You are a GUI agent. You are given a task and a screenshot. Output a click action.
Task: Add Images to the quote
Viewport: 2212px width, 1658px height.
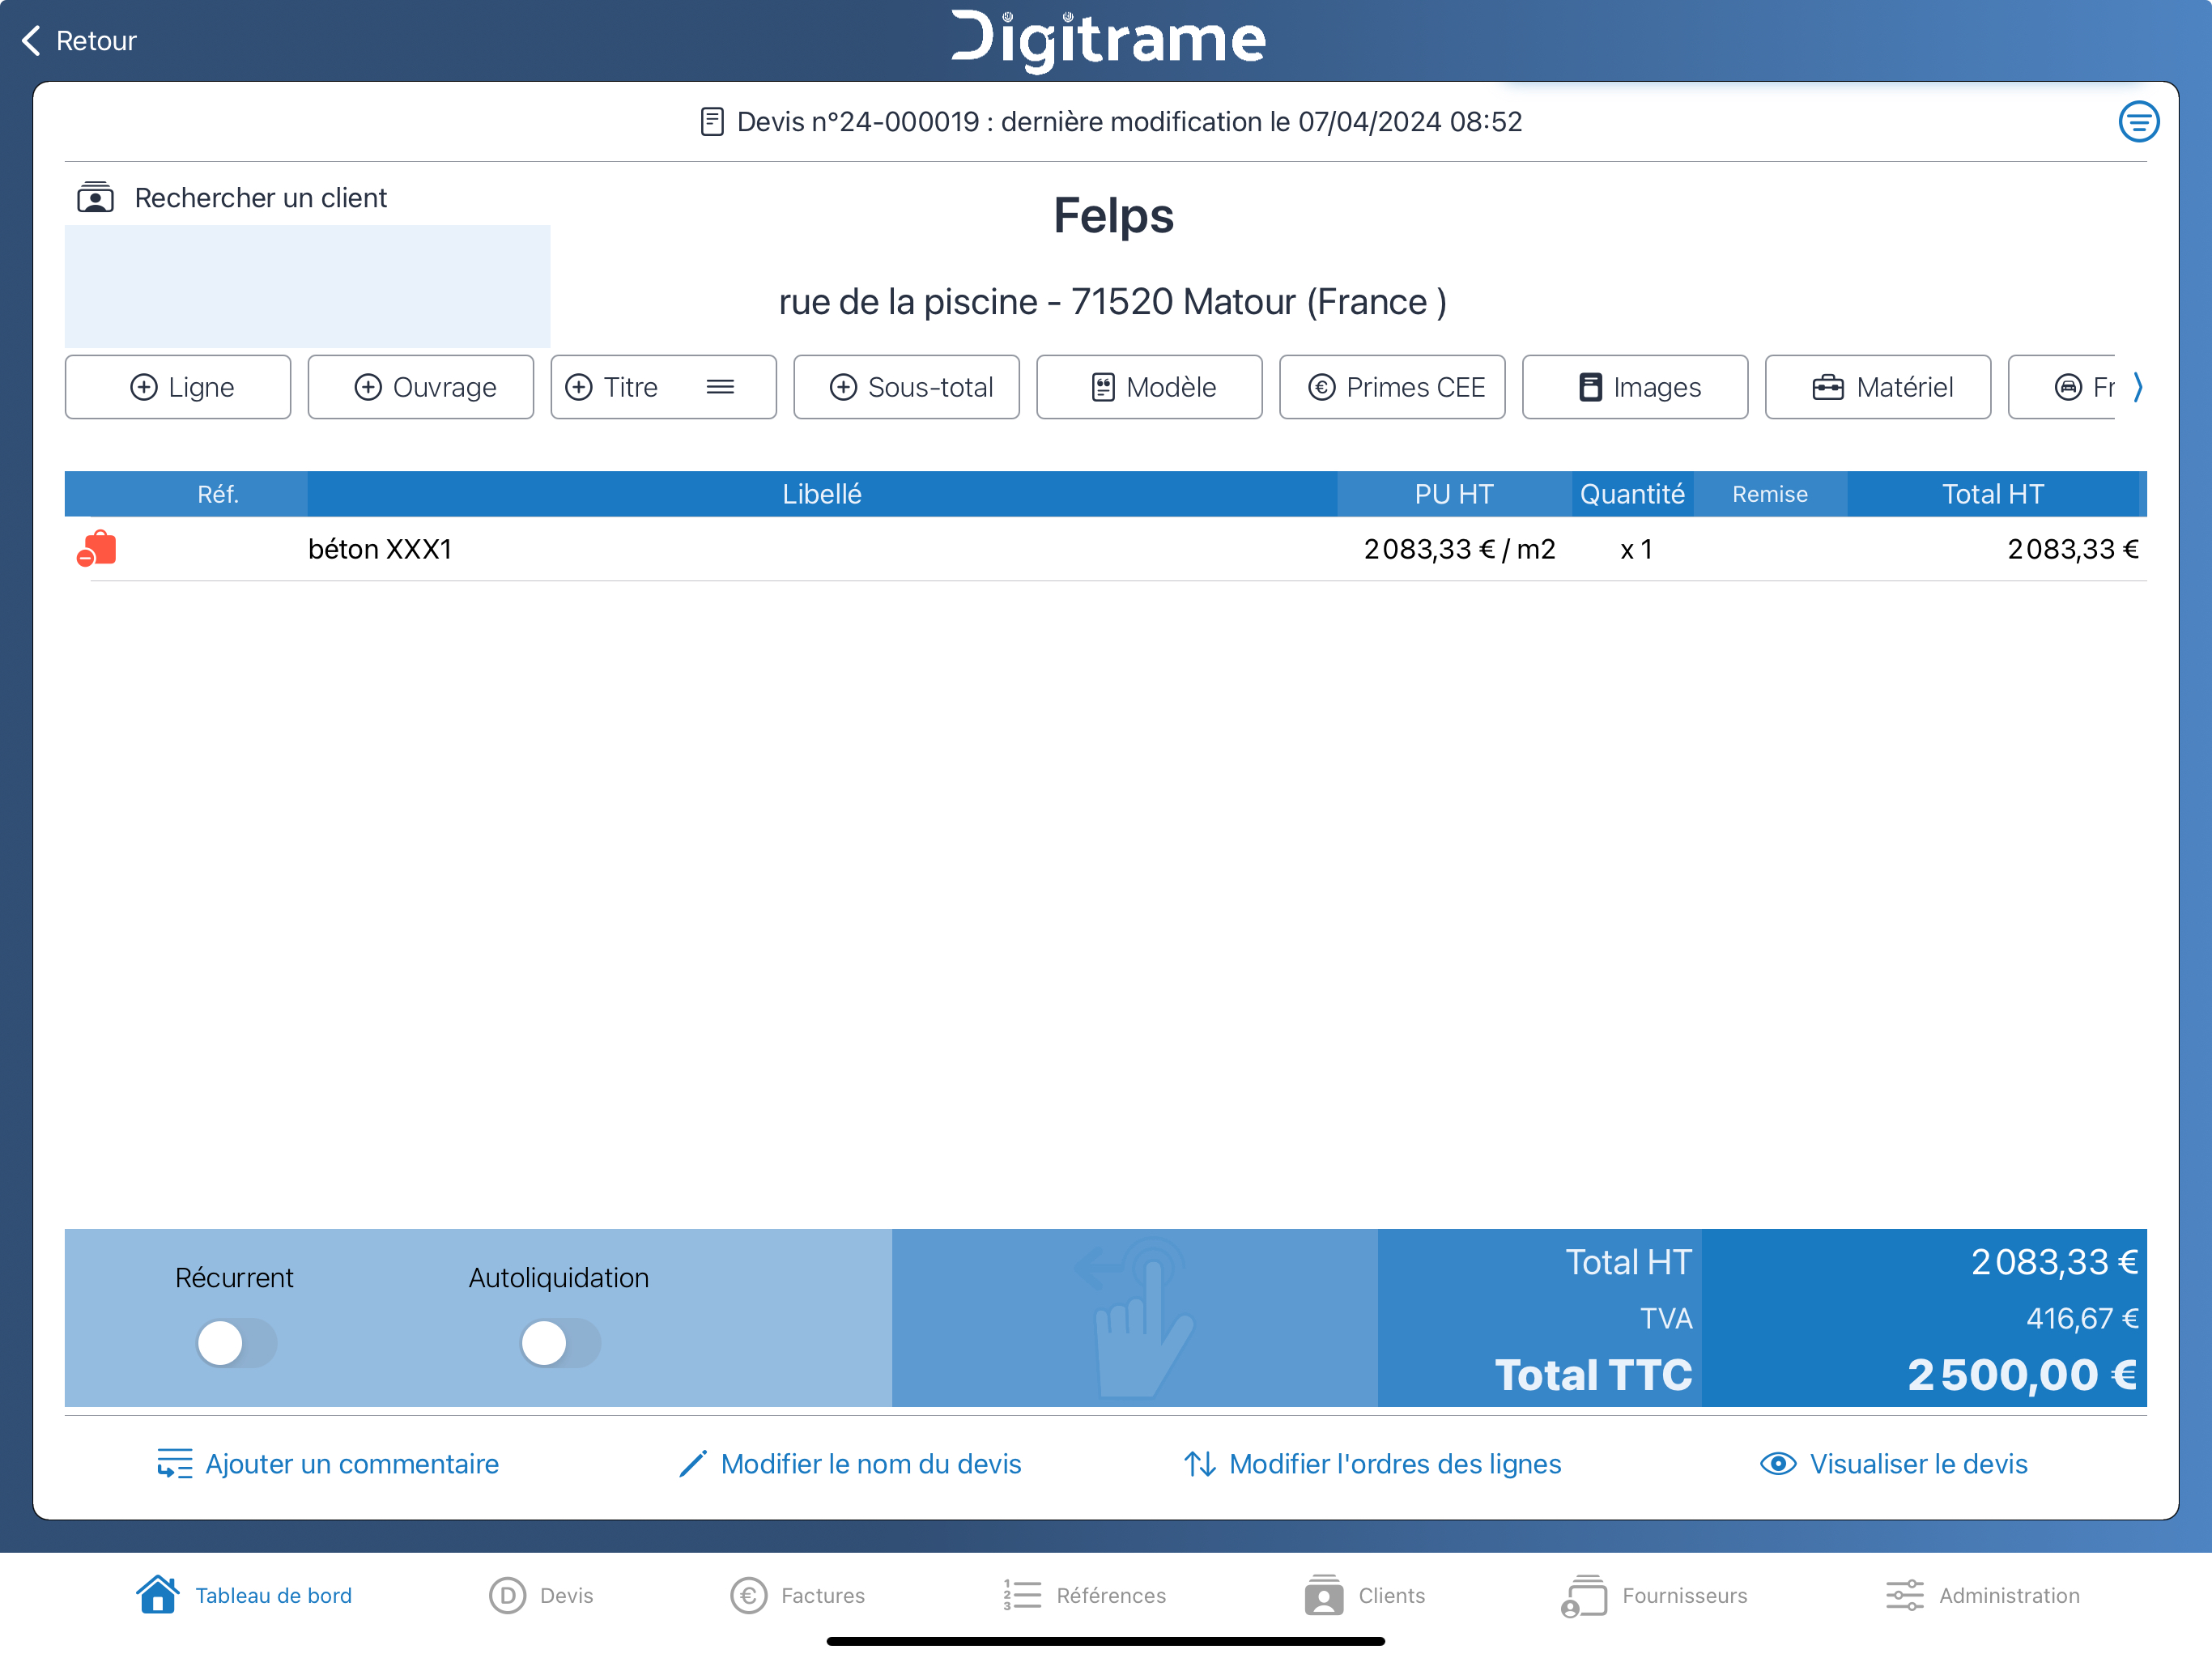click(1635, 387)
